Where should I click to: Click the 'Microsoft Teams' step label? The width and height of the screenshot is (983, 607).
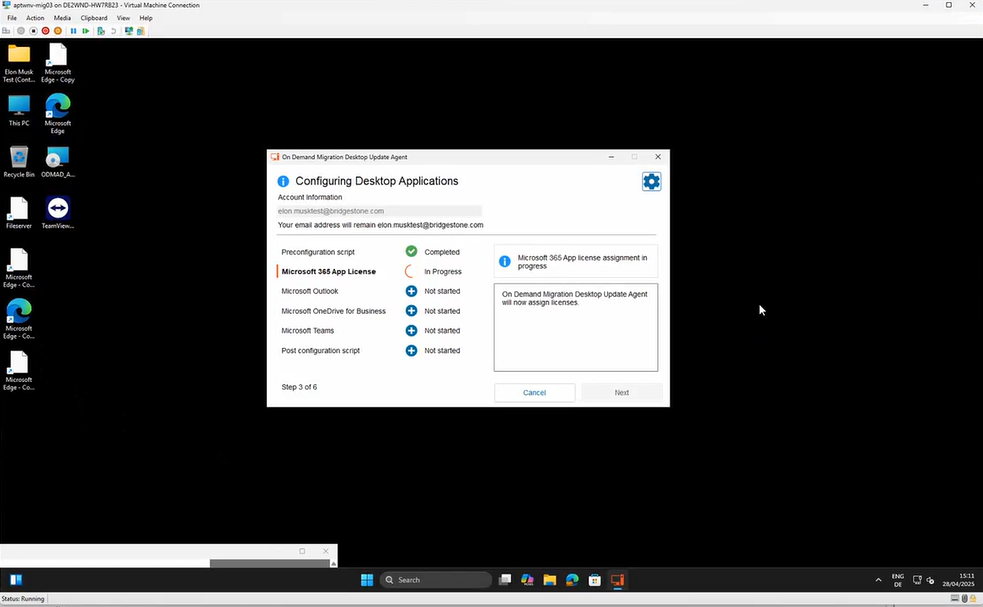click(x=308, y=330)
